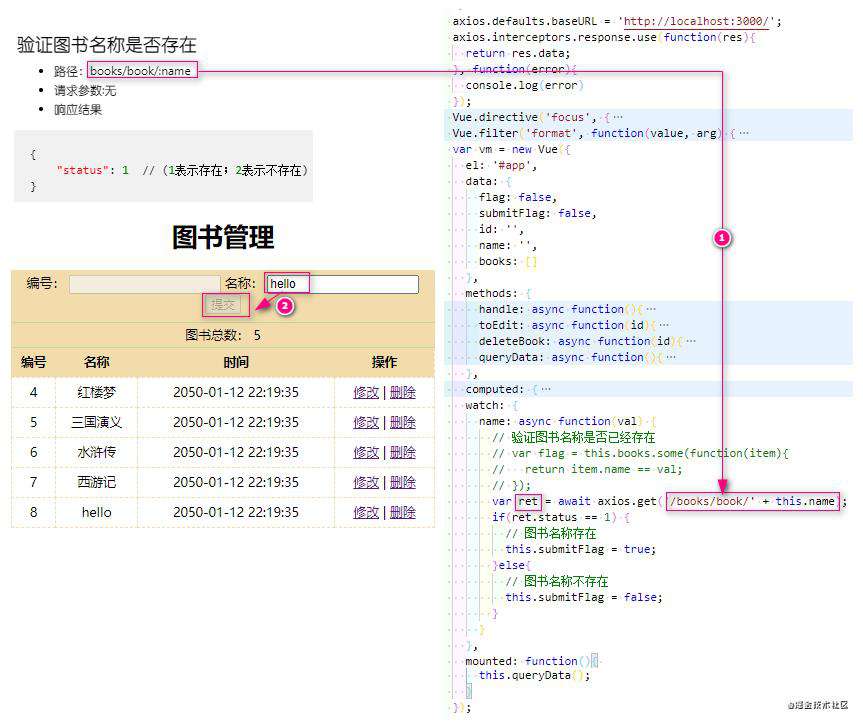Expand folded handle async function
Viewport: 863px width, 723px height.
click(651, 309)
